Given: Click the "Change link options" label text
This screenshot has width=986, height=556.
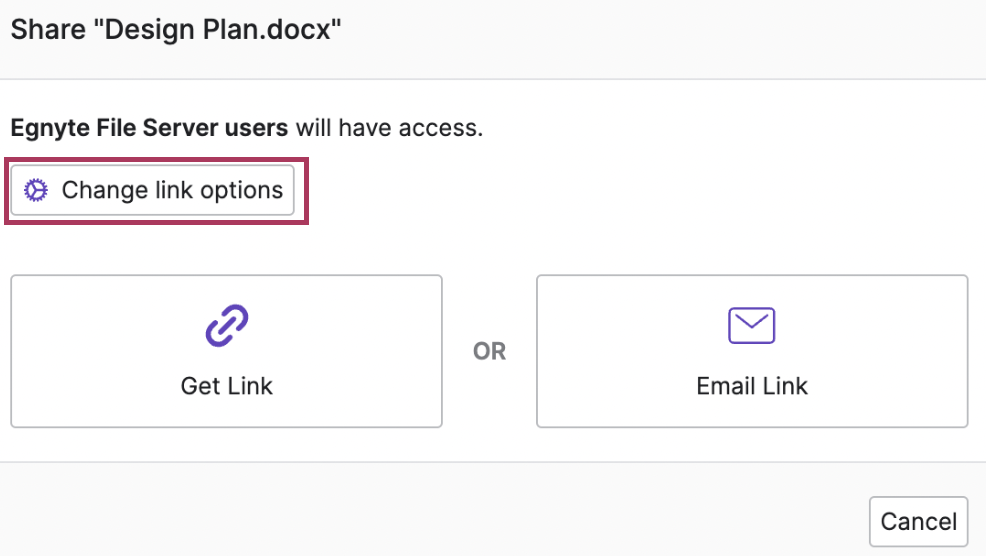Looking at the screenshot, I should point(172,190).
